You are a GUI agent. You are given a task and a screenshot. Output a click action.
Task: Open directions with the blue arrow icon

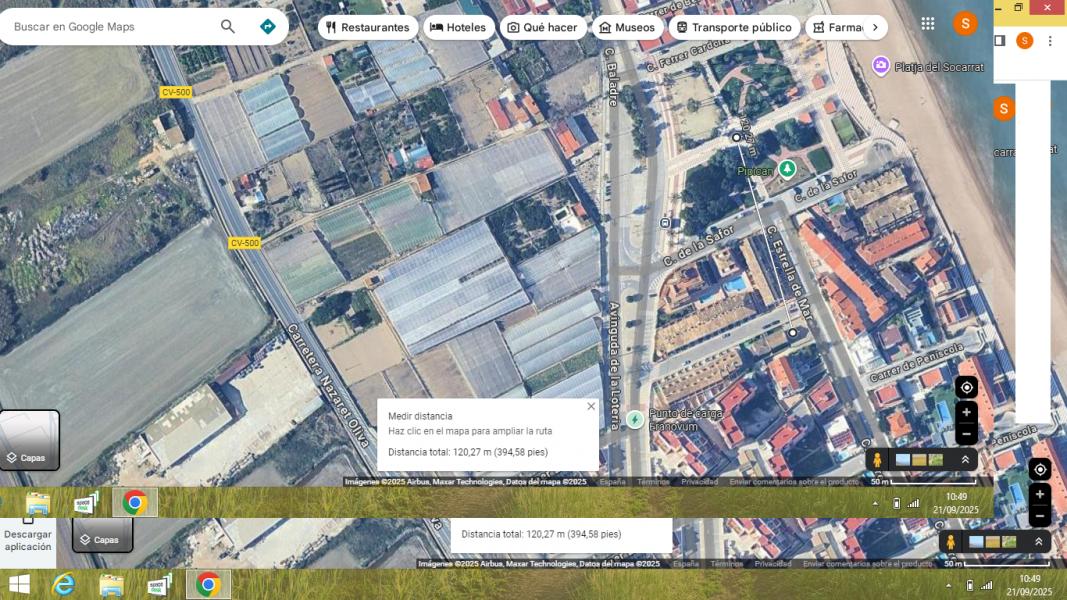pos(267,27)
